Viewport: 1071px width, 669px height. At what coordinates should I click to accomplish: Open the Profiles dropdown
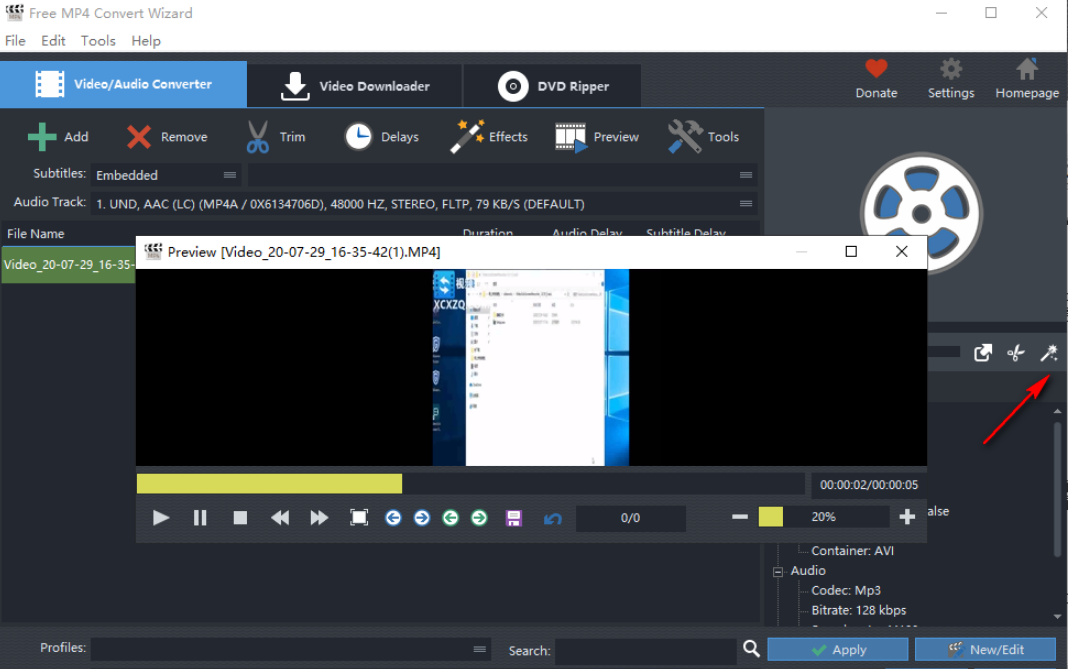290,649
